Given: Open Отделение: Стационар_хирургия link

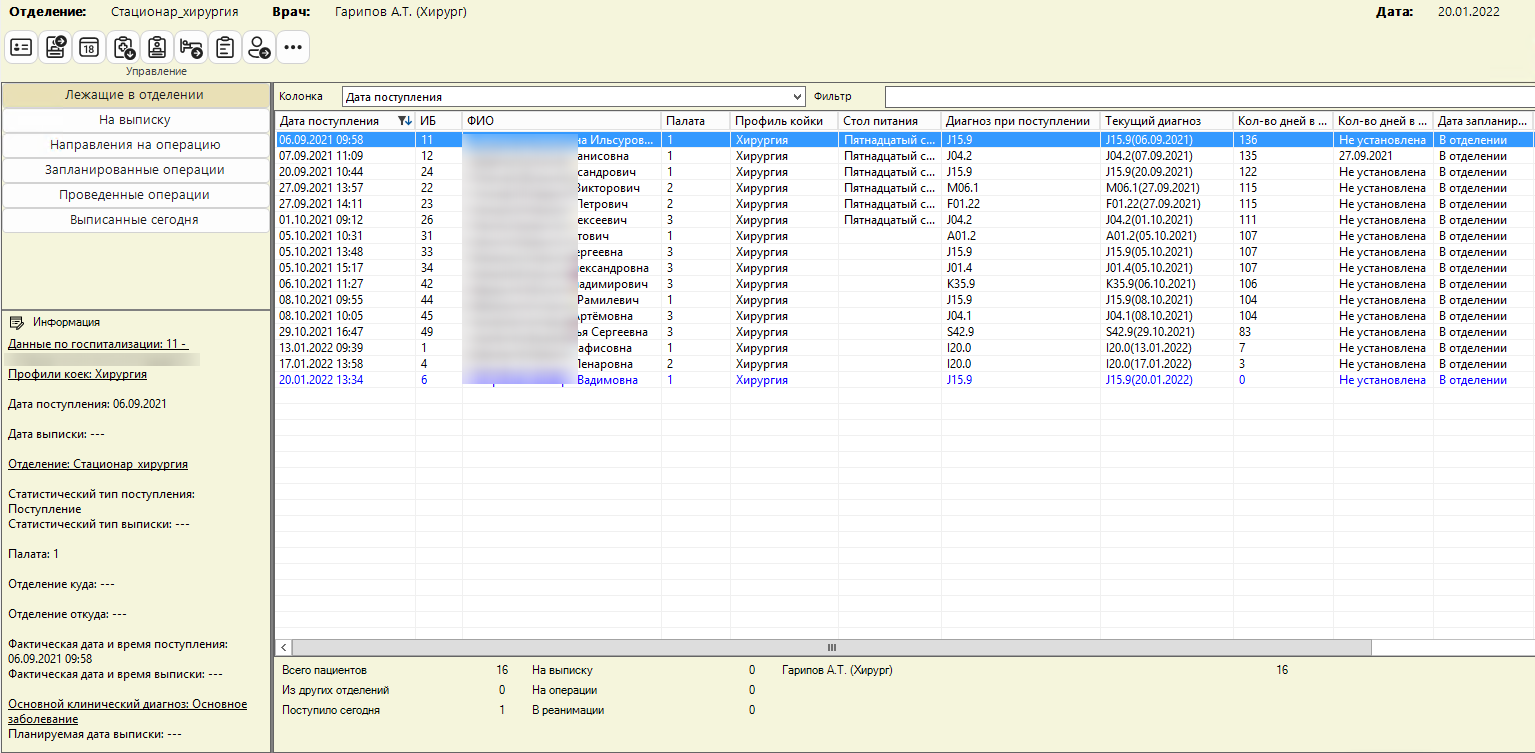Looking at the screenshot, I should pos(98,464).
